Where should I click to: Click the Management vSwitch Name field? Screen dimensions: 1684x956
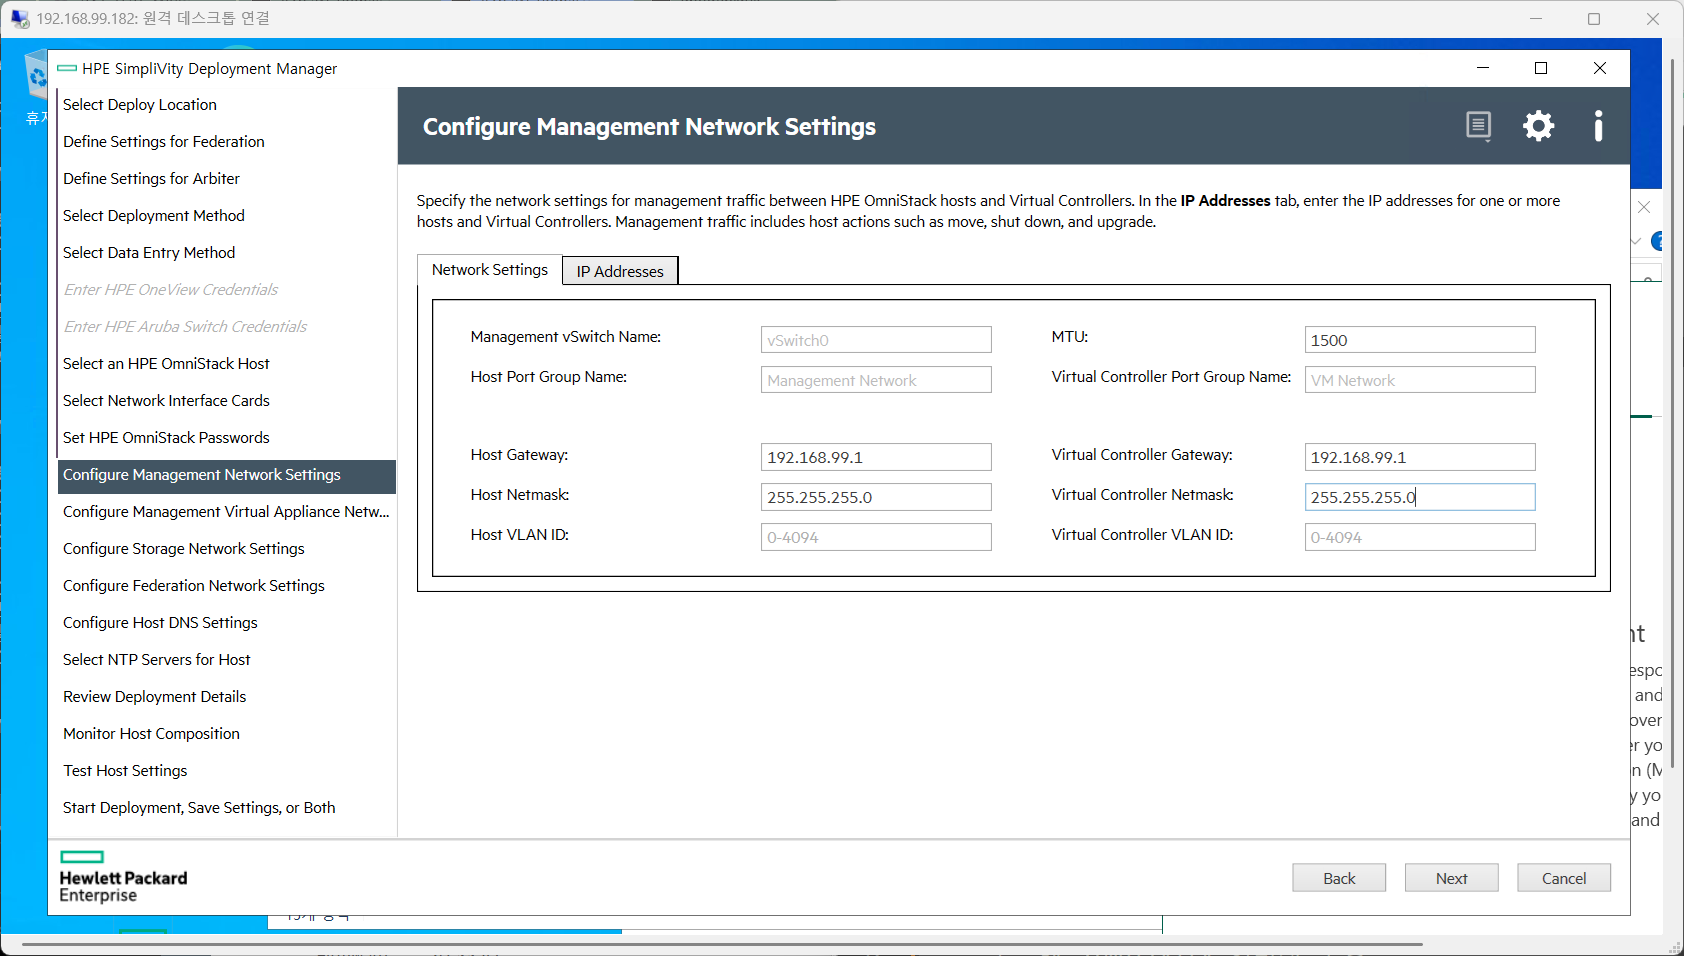coord(876,340)
